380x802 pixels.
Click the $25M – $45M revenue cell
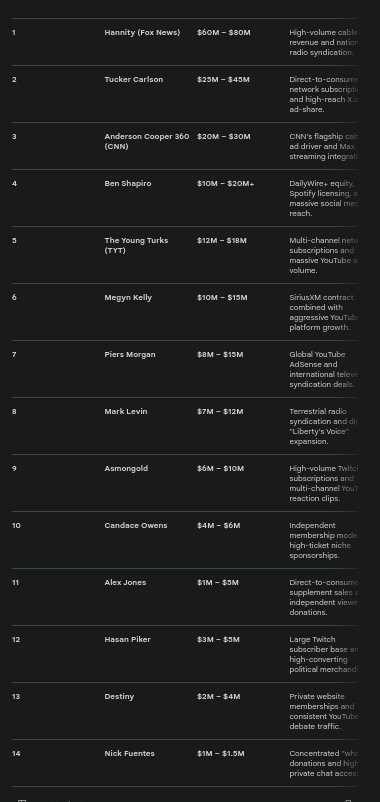(223, 79)
